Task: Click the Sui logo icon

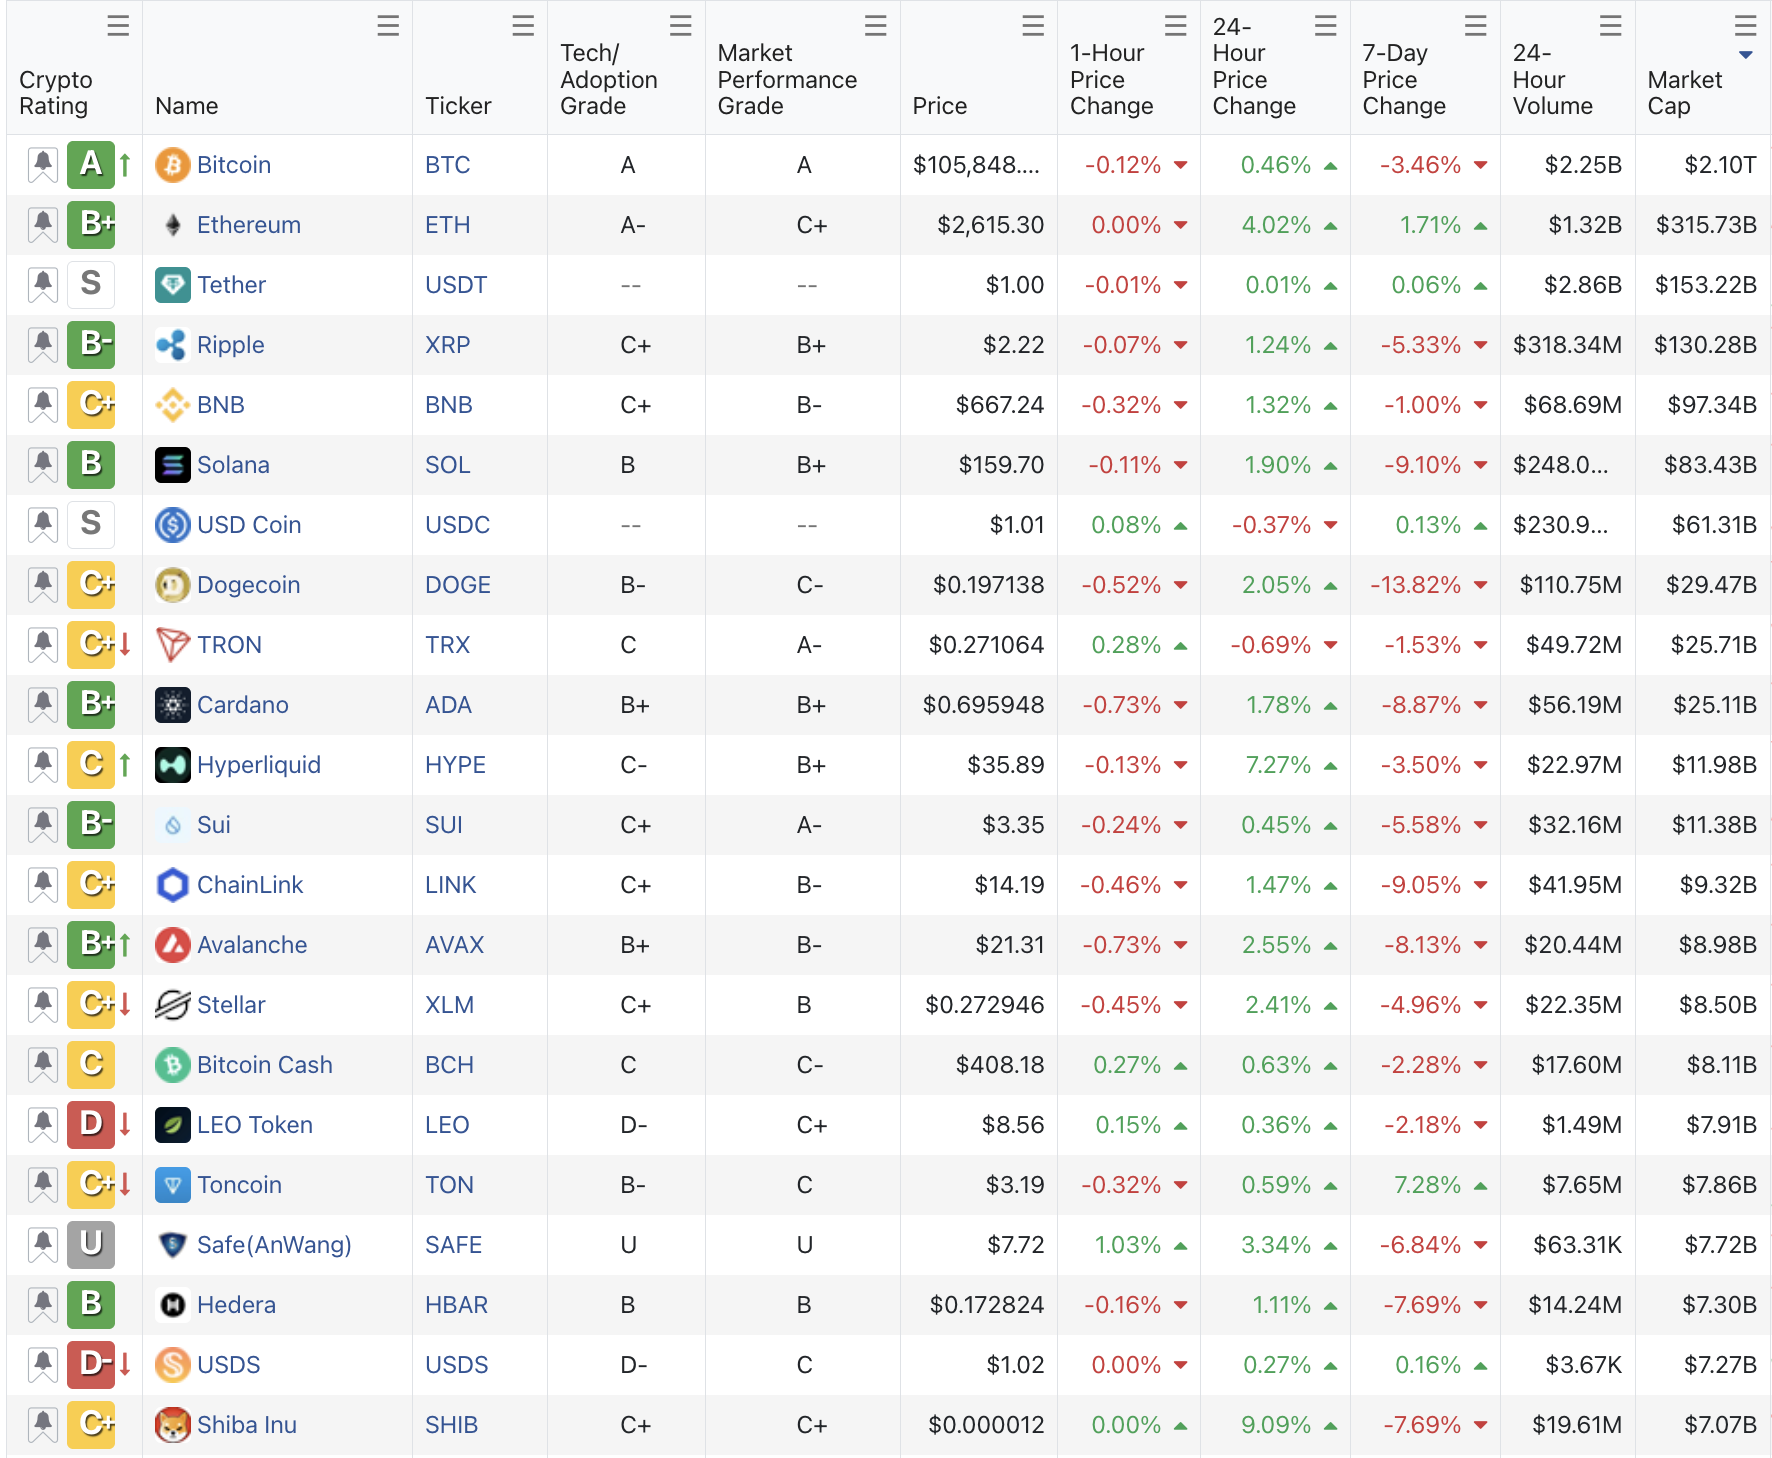Action: (x=173, y=825)
